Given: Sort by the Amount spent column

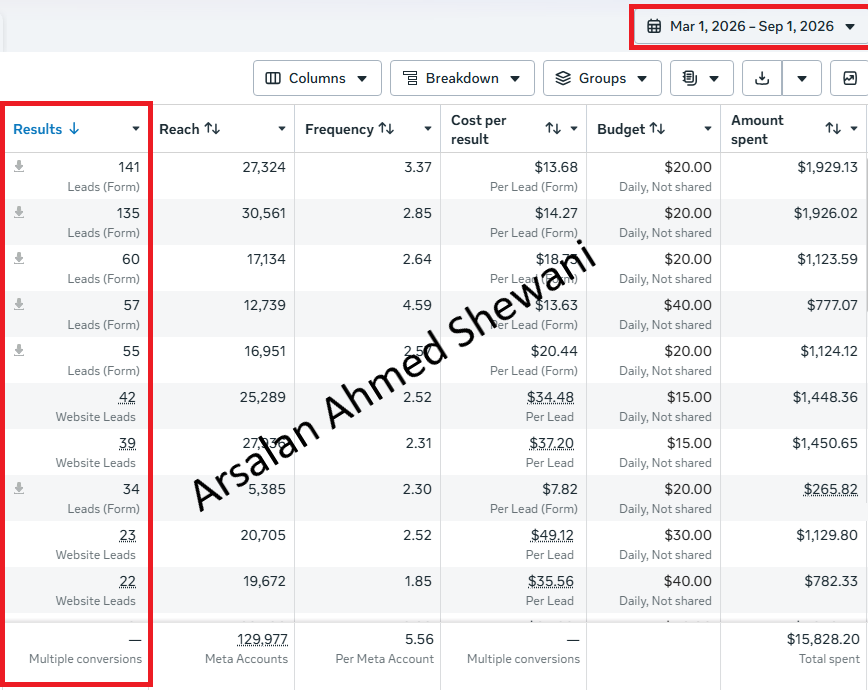Looking at the screenshot, I should 833,129.
